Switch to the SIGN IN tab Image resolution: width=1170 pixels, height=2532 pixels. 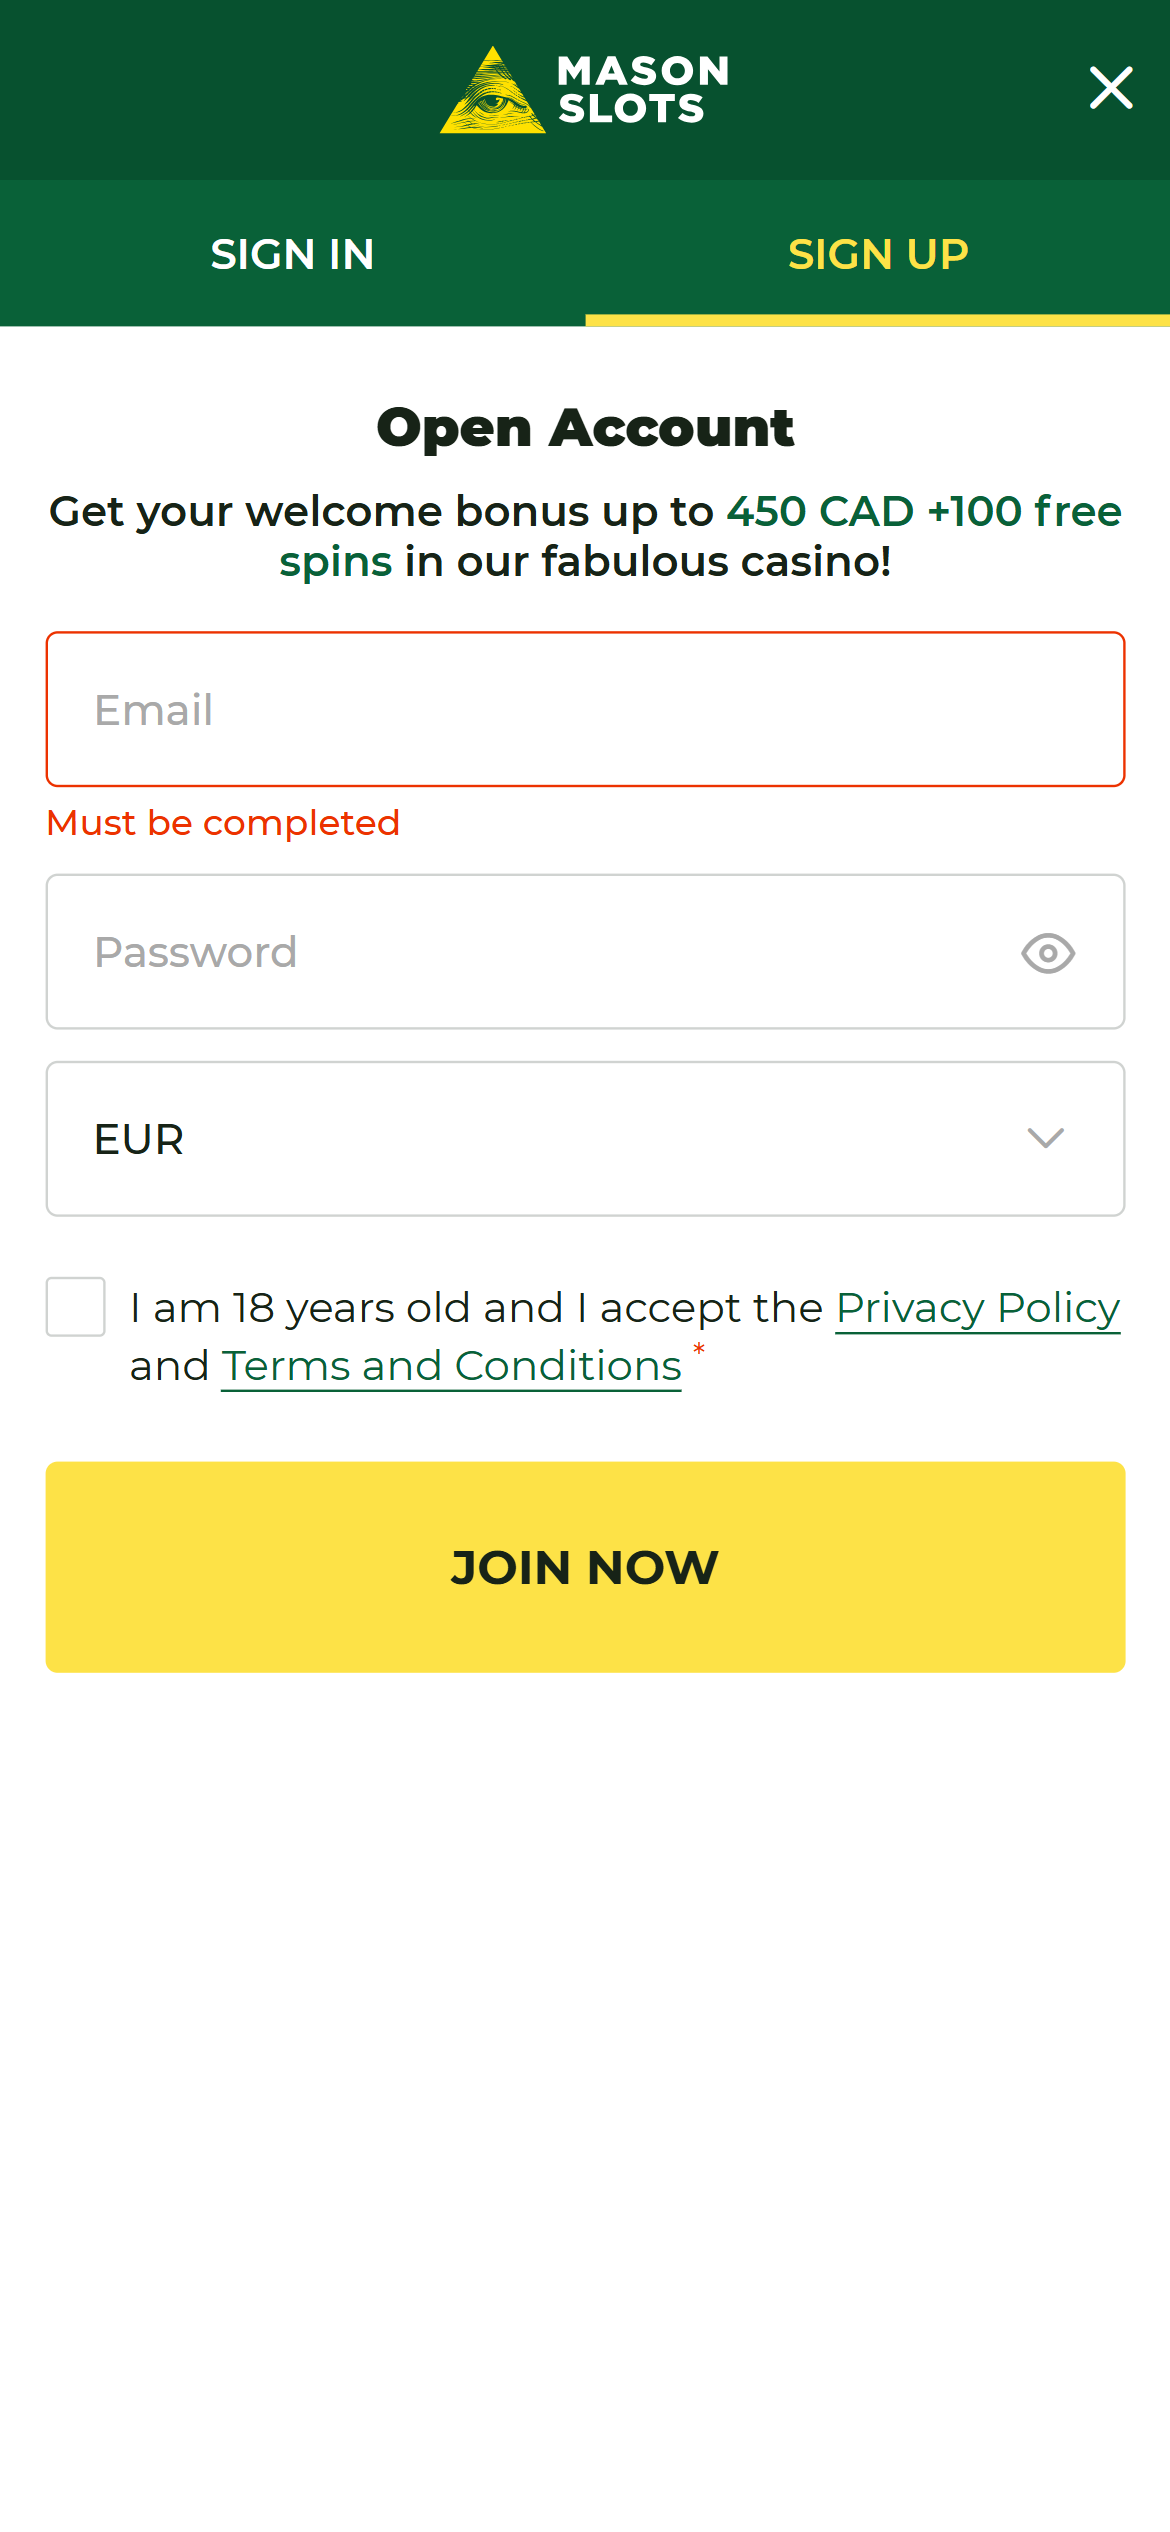pos(292,254)
